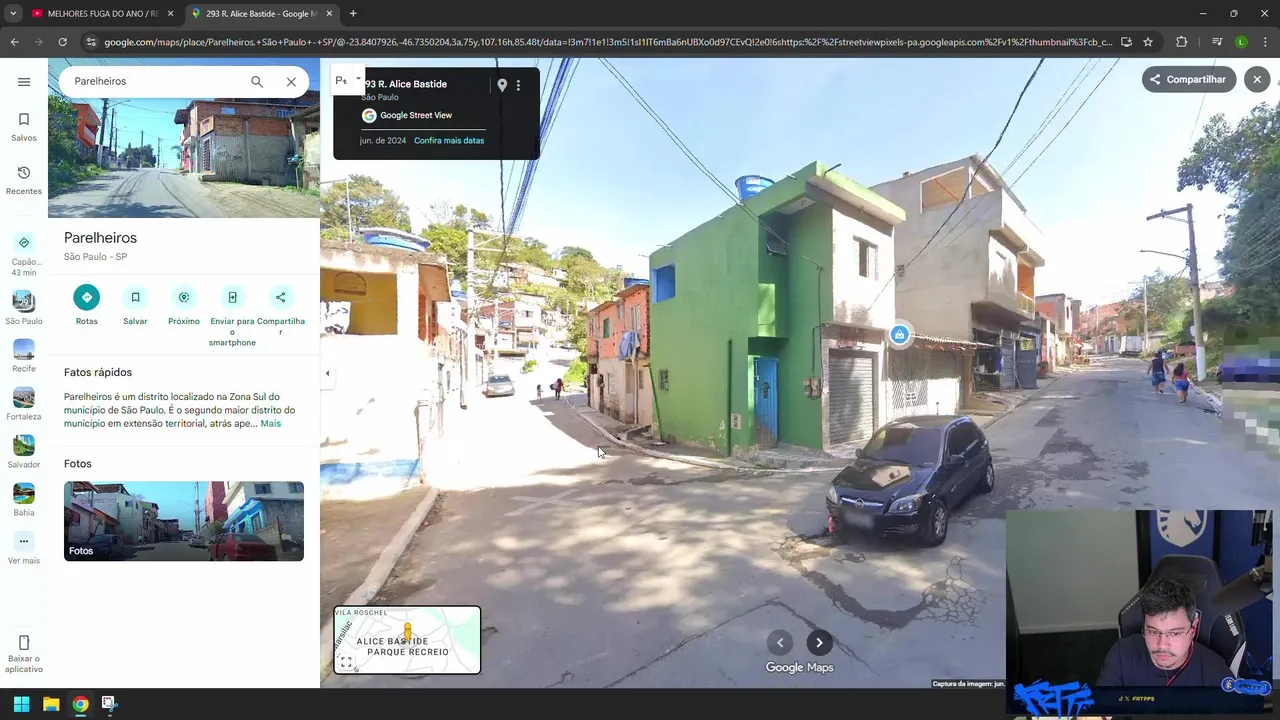1280x720 pixels.
Task: Open File Explorer from the taskbar
Action: coord(51,704)
